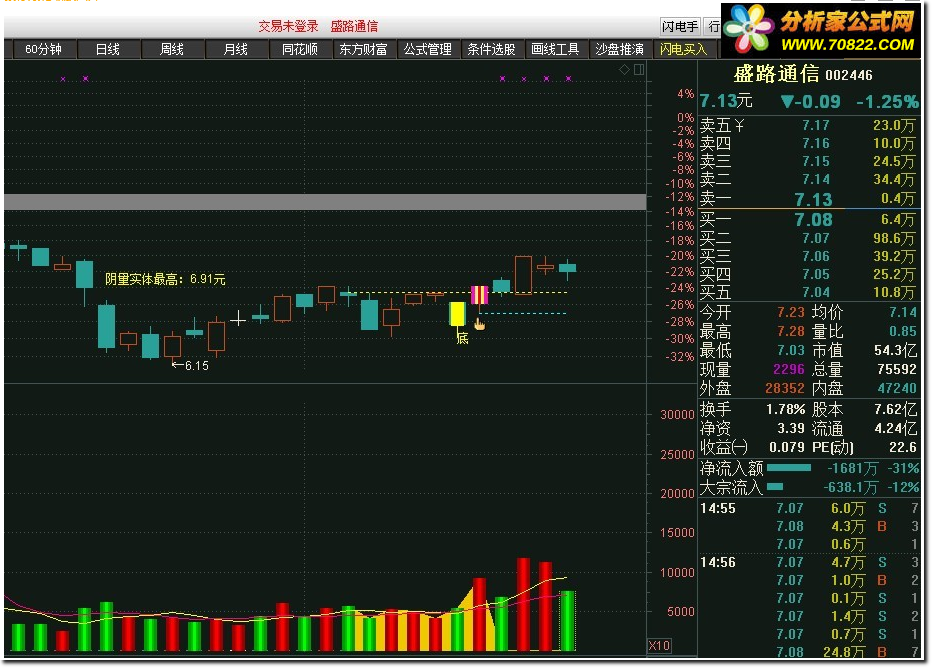Click 闪电买入 quick buy

[684, 49]
